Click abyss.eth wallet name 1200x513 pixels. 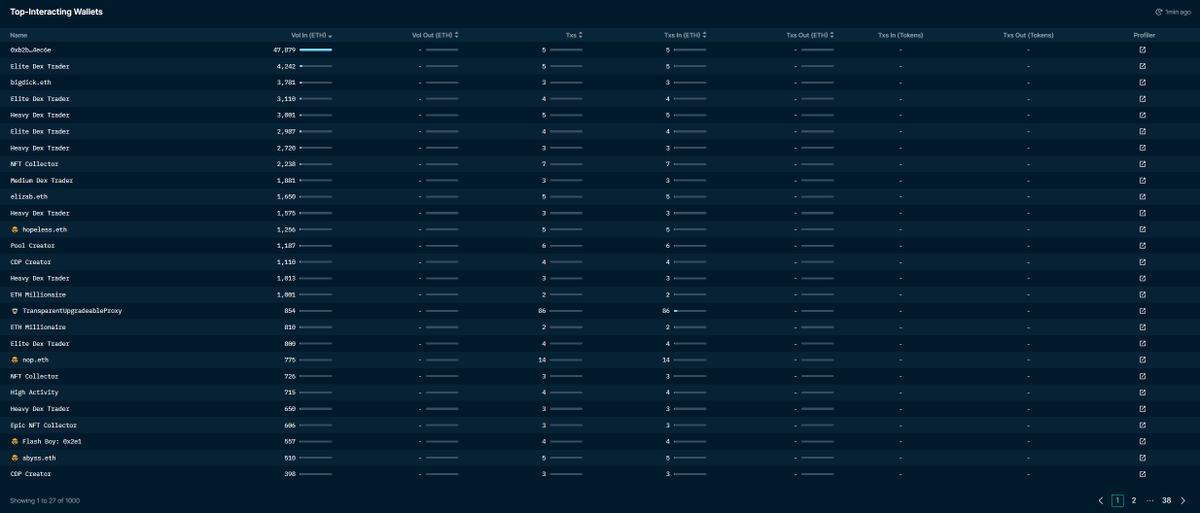39,458
